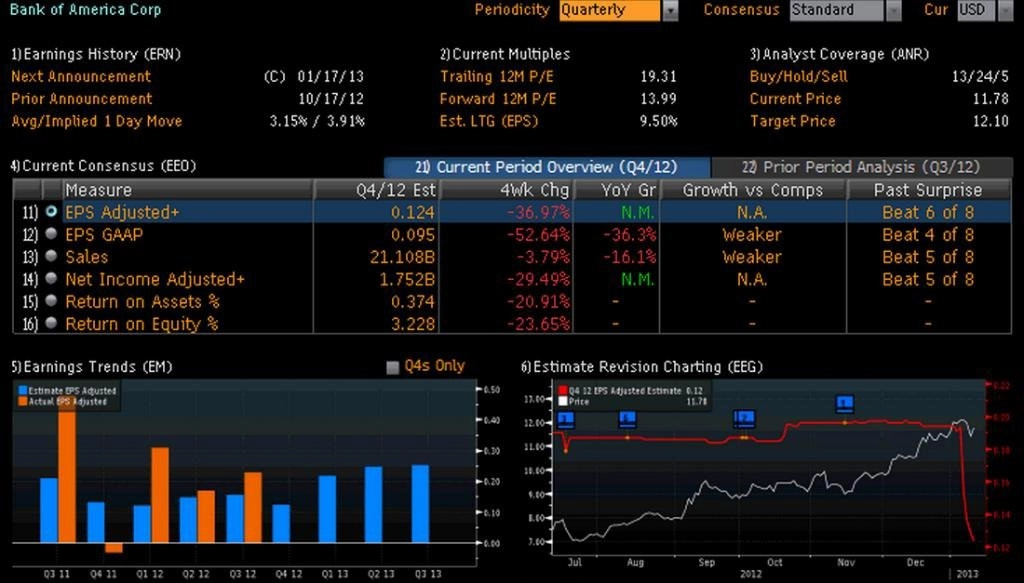Viewport: 1024px width, 583px height.
Task: Click the Next Announcement date 01/17/13
Action: [330, 76]
